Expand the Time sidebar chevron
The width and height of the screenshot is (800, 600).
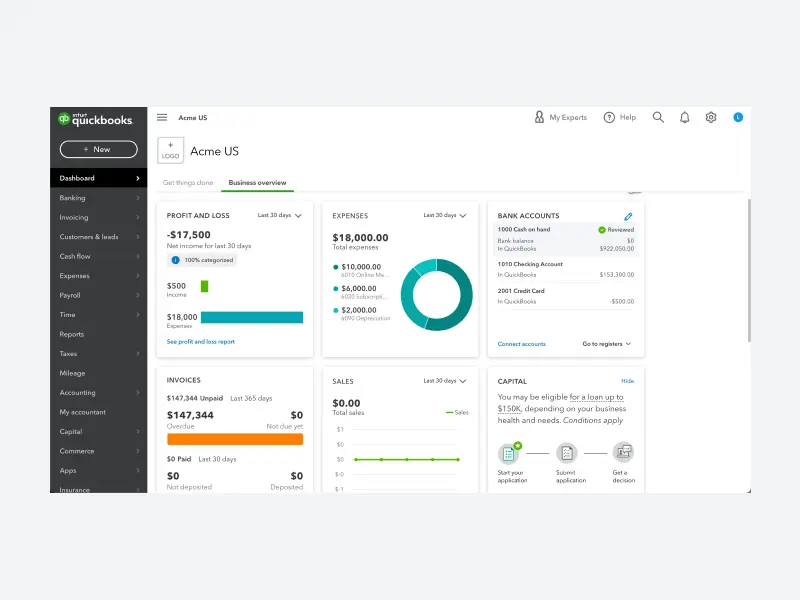(138, 315)
